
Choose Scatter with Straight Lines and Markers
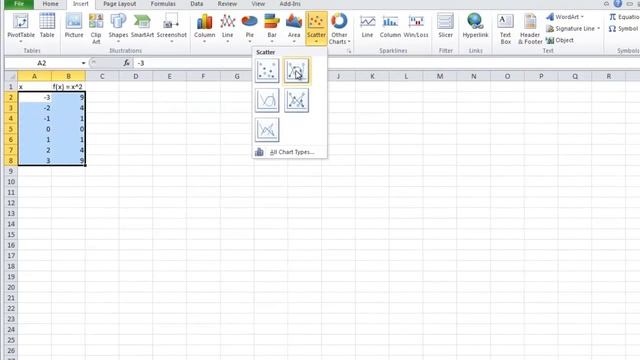point(296,100)
